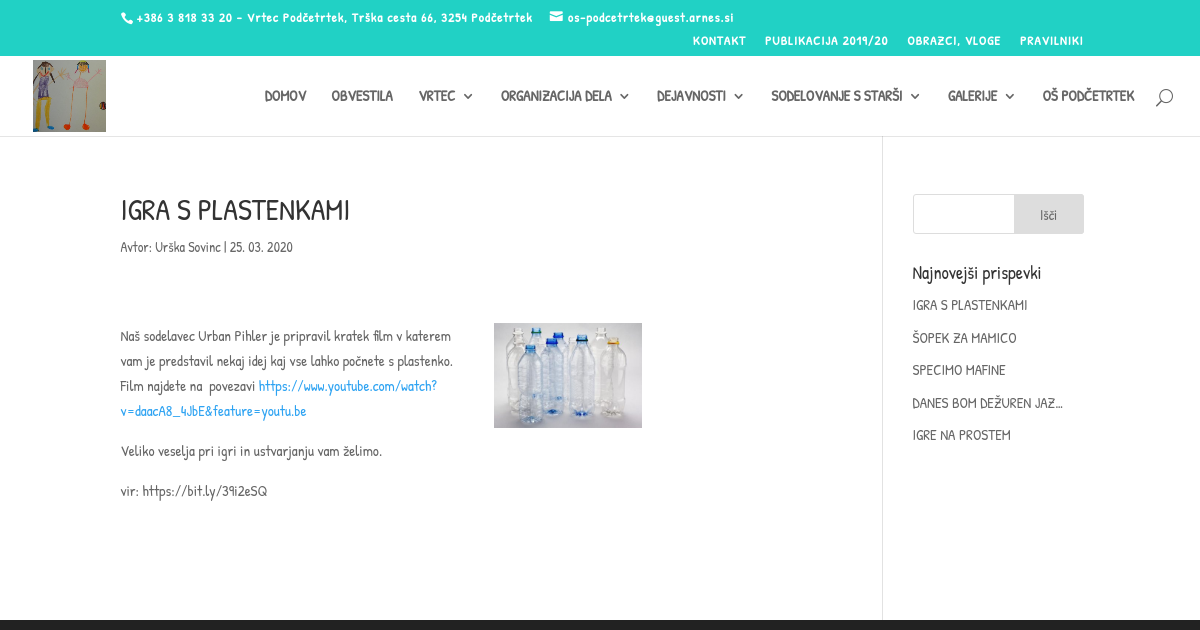Screen dimensions: 1200x630
Task: Click the Išči search button
Action: (x=1048, y=214)
